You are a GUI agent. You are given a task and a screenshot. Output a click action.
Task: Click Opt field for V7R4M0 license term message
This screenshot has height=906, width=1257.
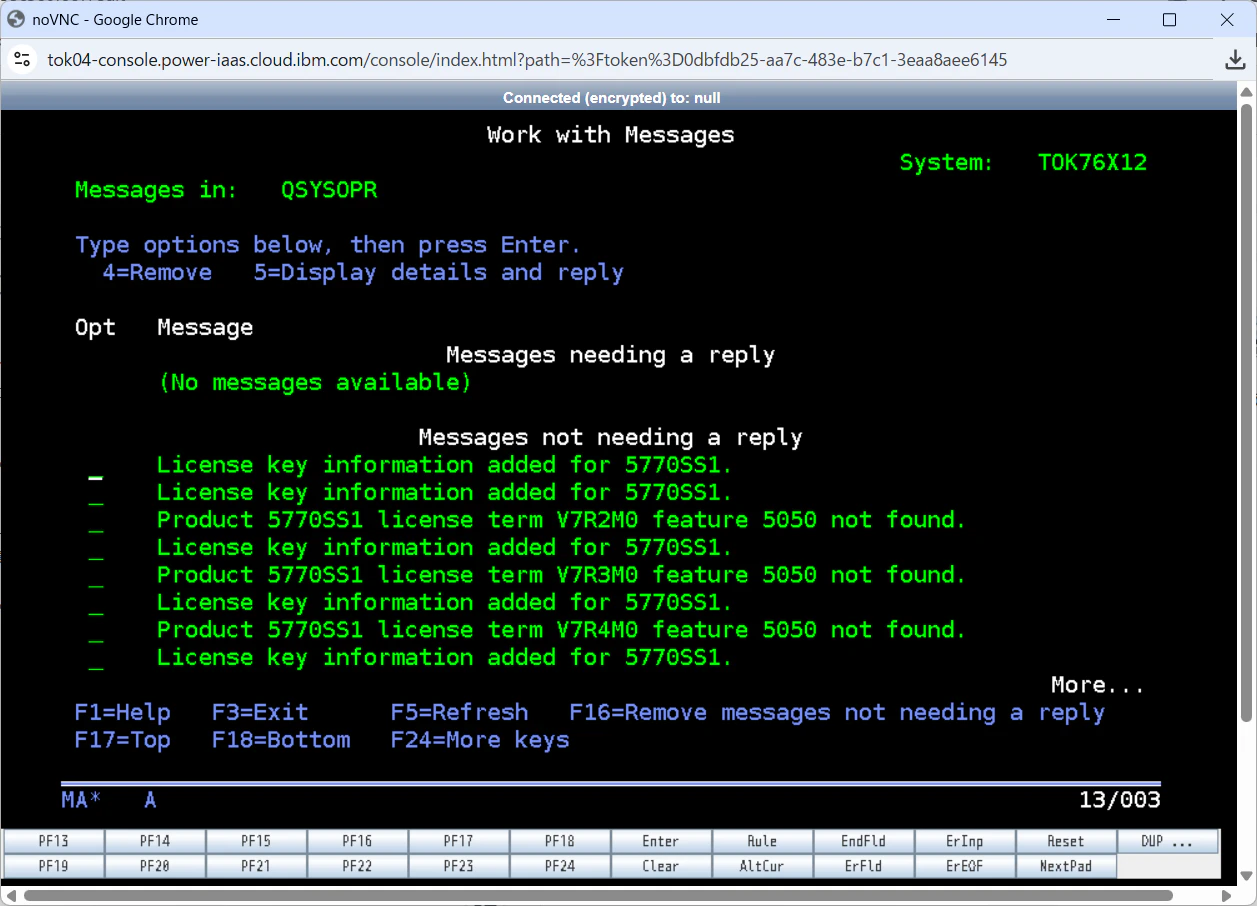coord(95,631)
